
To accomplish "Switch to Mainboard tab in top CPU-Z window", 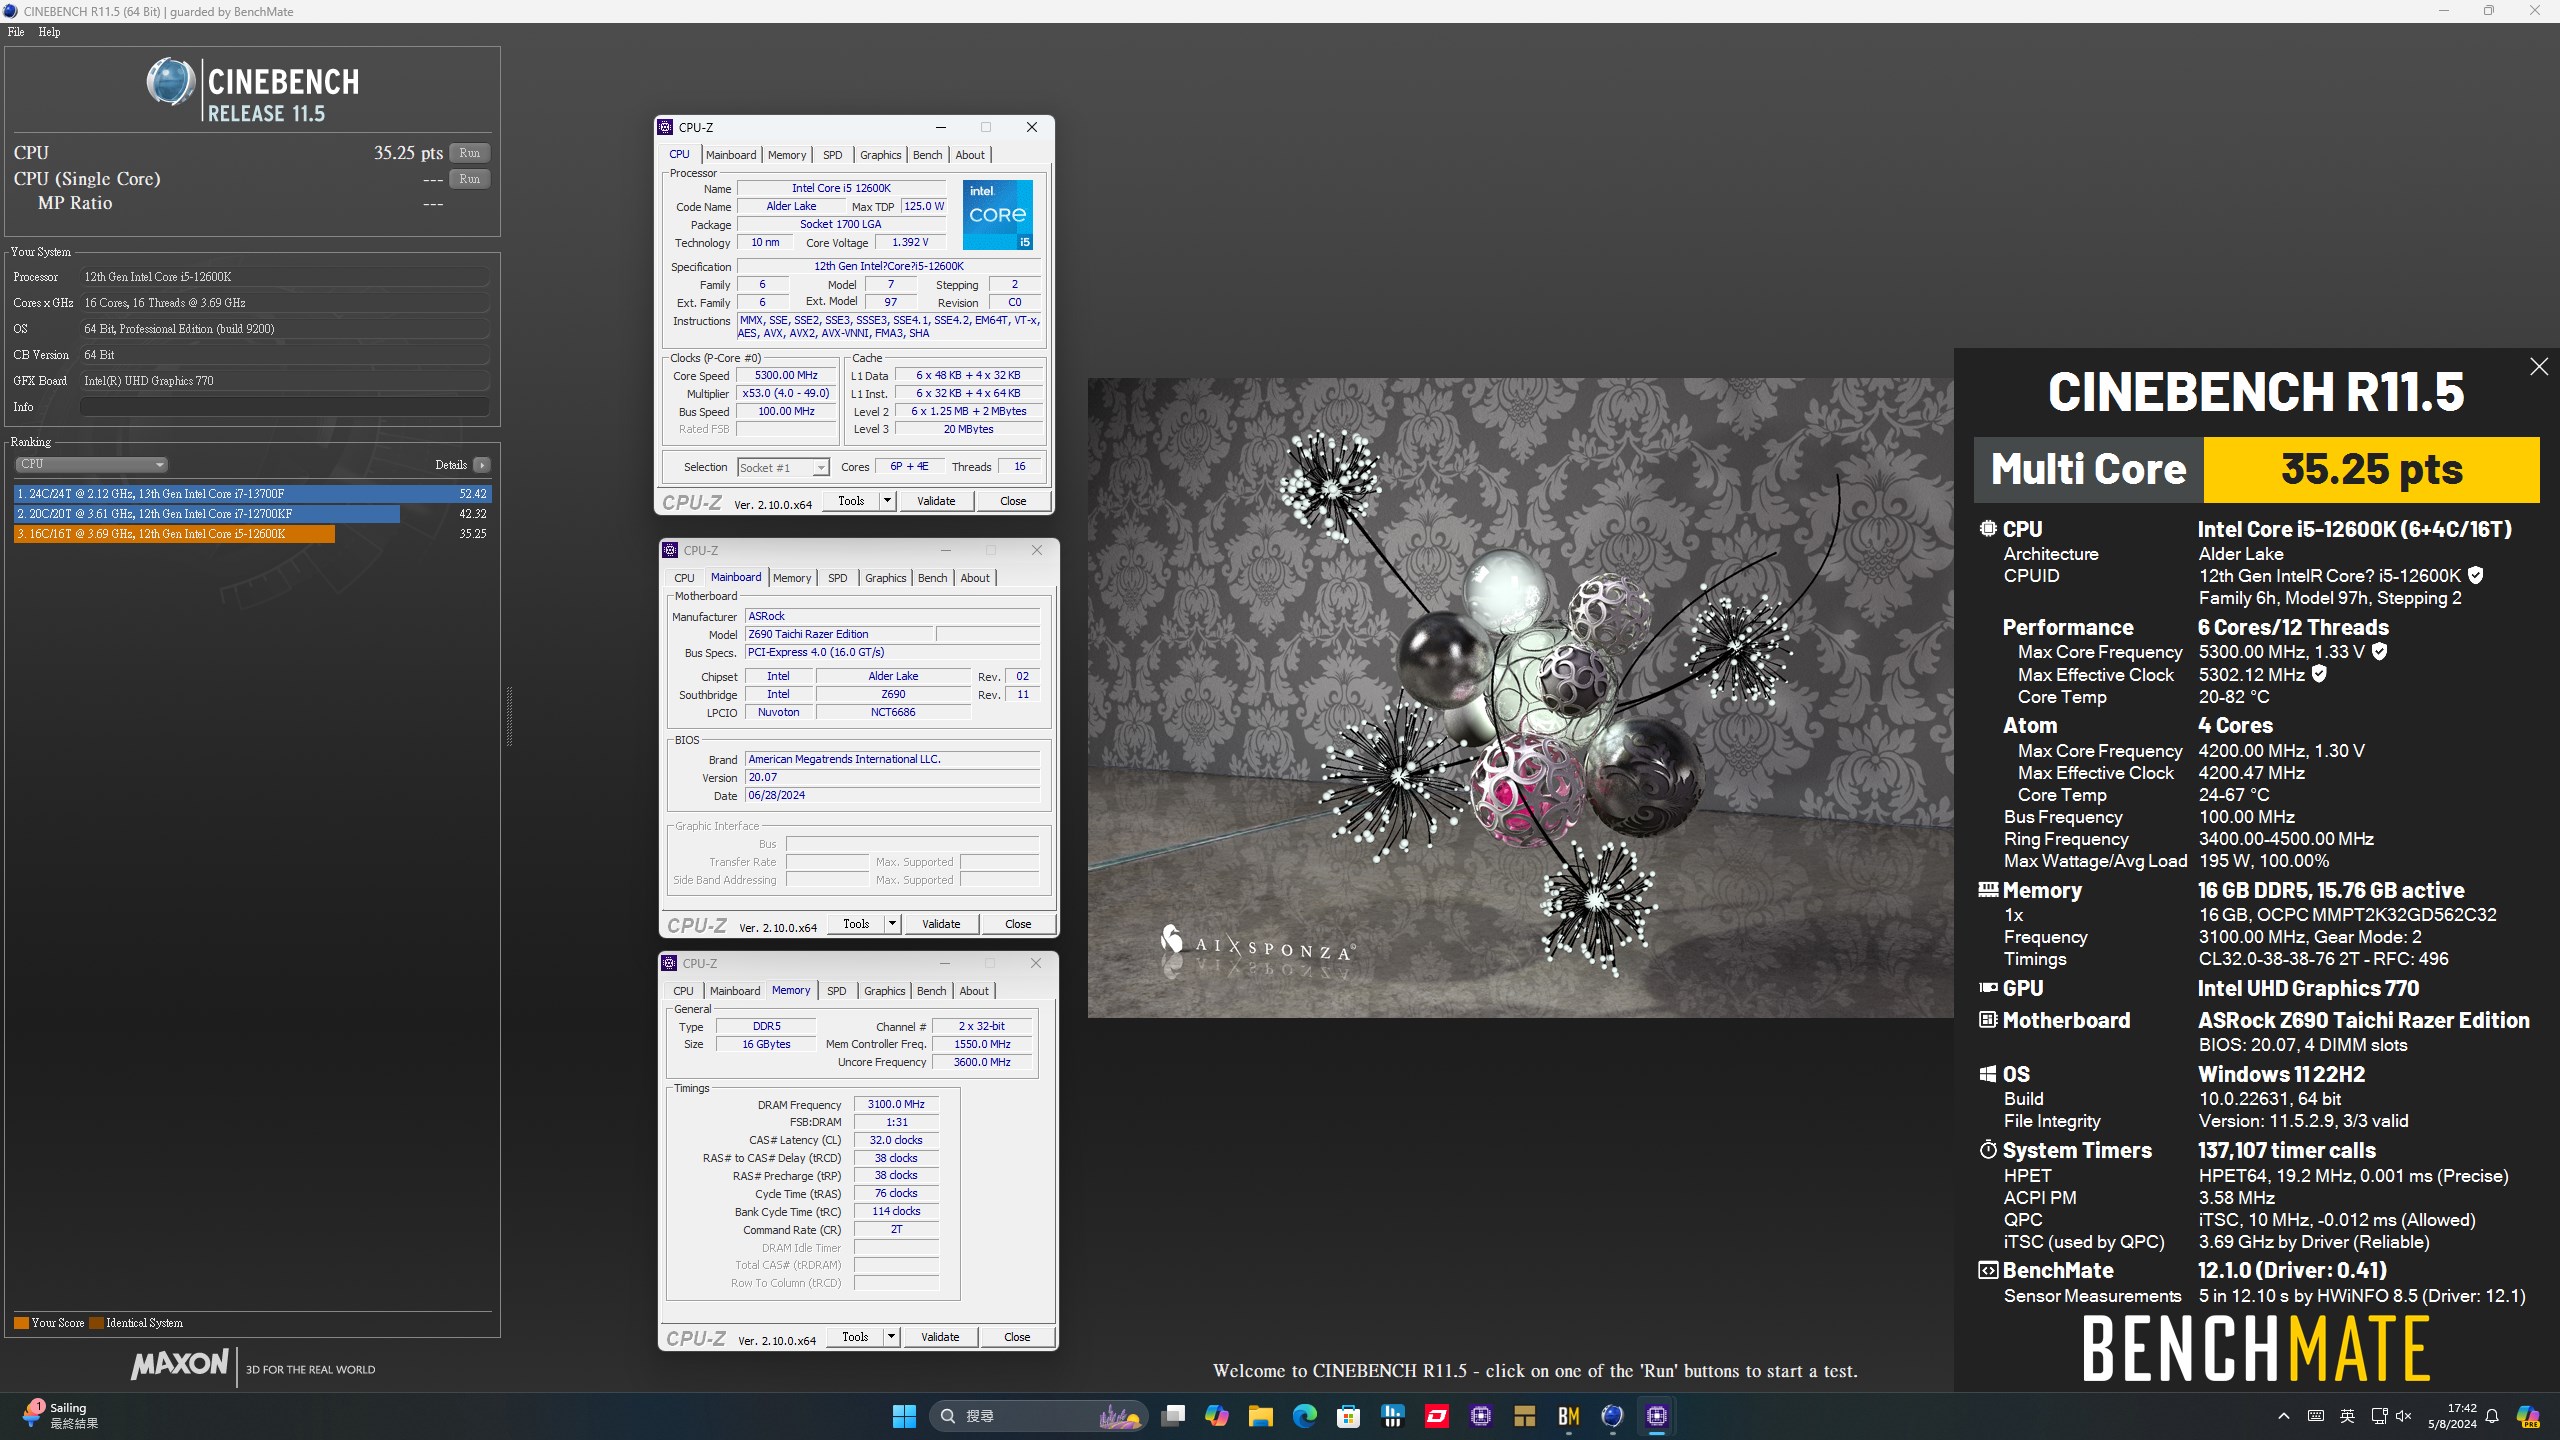I will [x=731, y=155].
